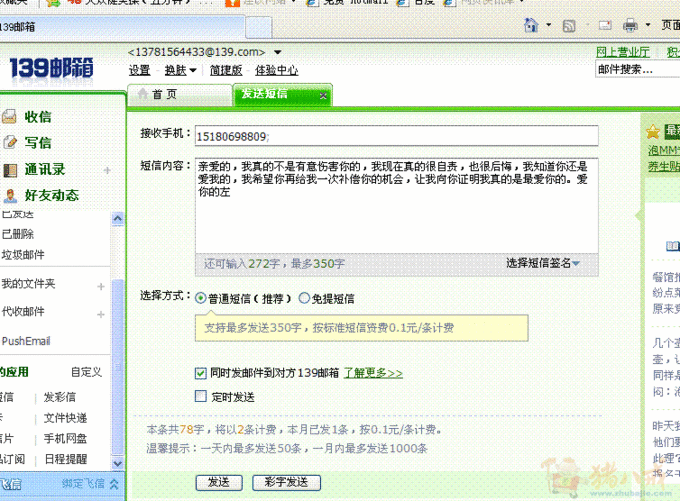The width and height of the screenshot is (680, 501).
Task: Open the 文件快递 application
Action: pos(65,418)
